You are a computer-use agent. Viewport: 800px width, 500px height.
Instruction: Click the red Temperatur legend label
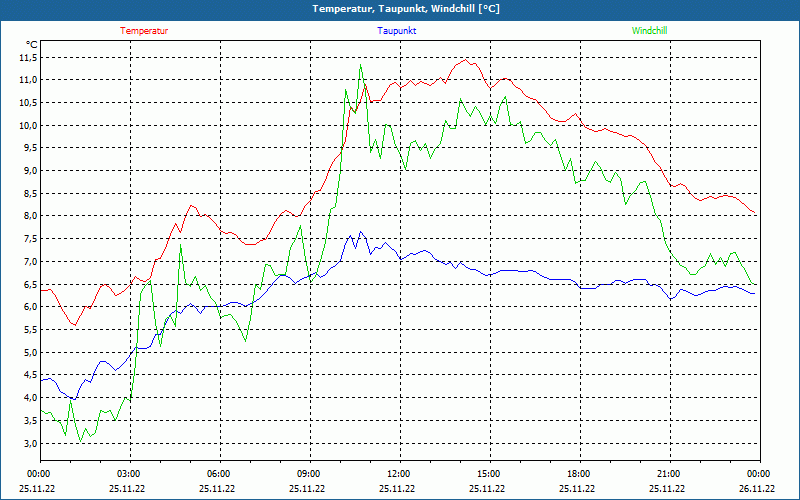click(144, 31)
